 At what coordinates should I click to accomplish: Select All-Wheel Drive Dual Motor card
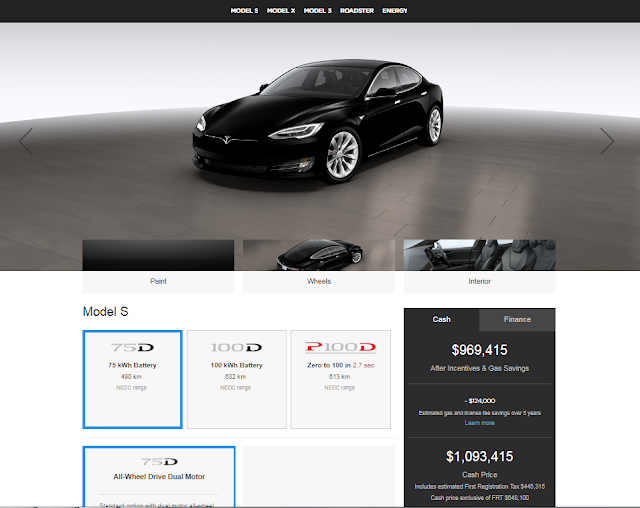(159, 477)
